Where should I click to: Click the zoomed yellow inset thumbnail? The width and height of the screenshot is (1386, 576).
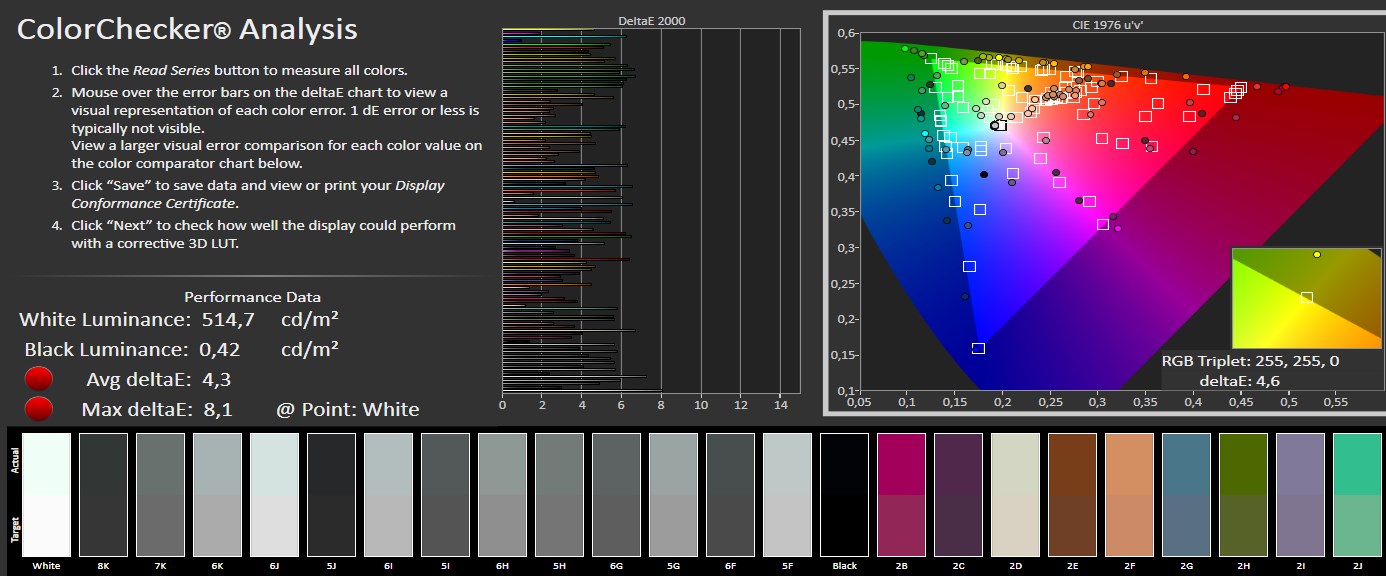tap(1305, 298)
